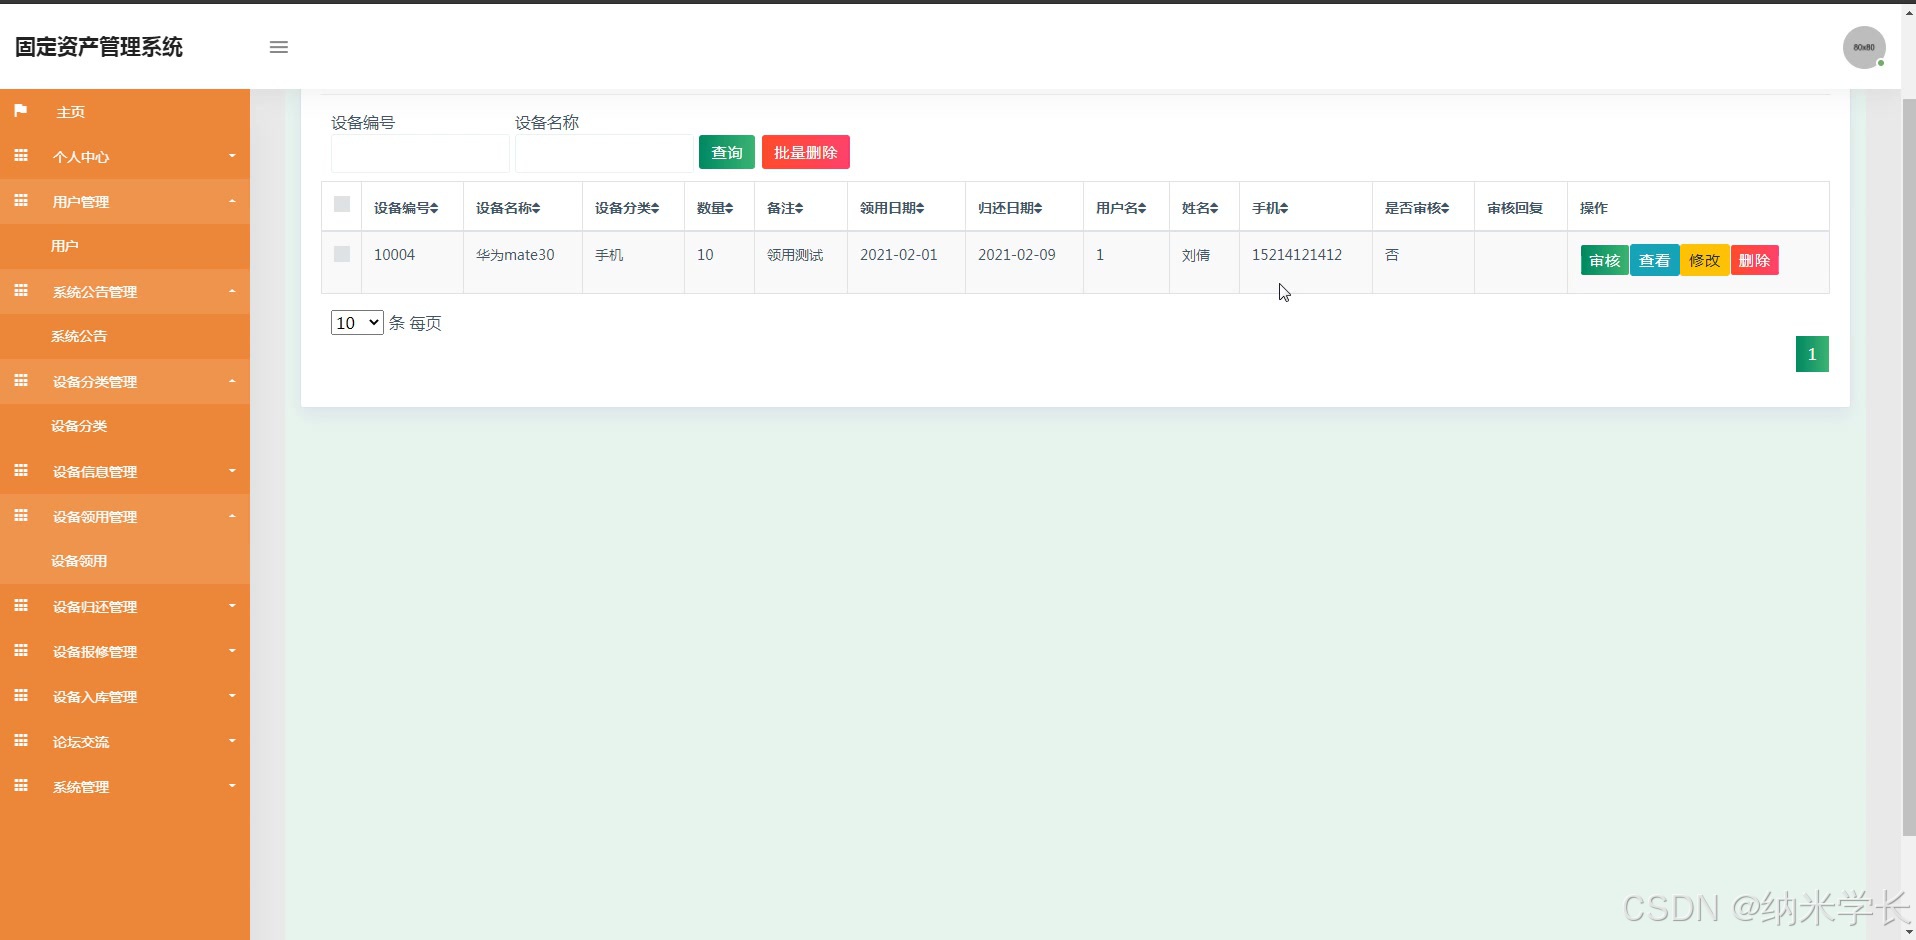Image resolution: width=1916 pixels, height=940 pixels.
Task: Click 查看 button for row 10004
Action: [x=1655, y=260]
